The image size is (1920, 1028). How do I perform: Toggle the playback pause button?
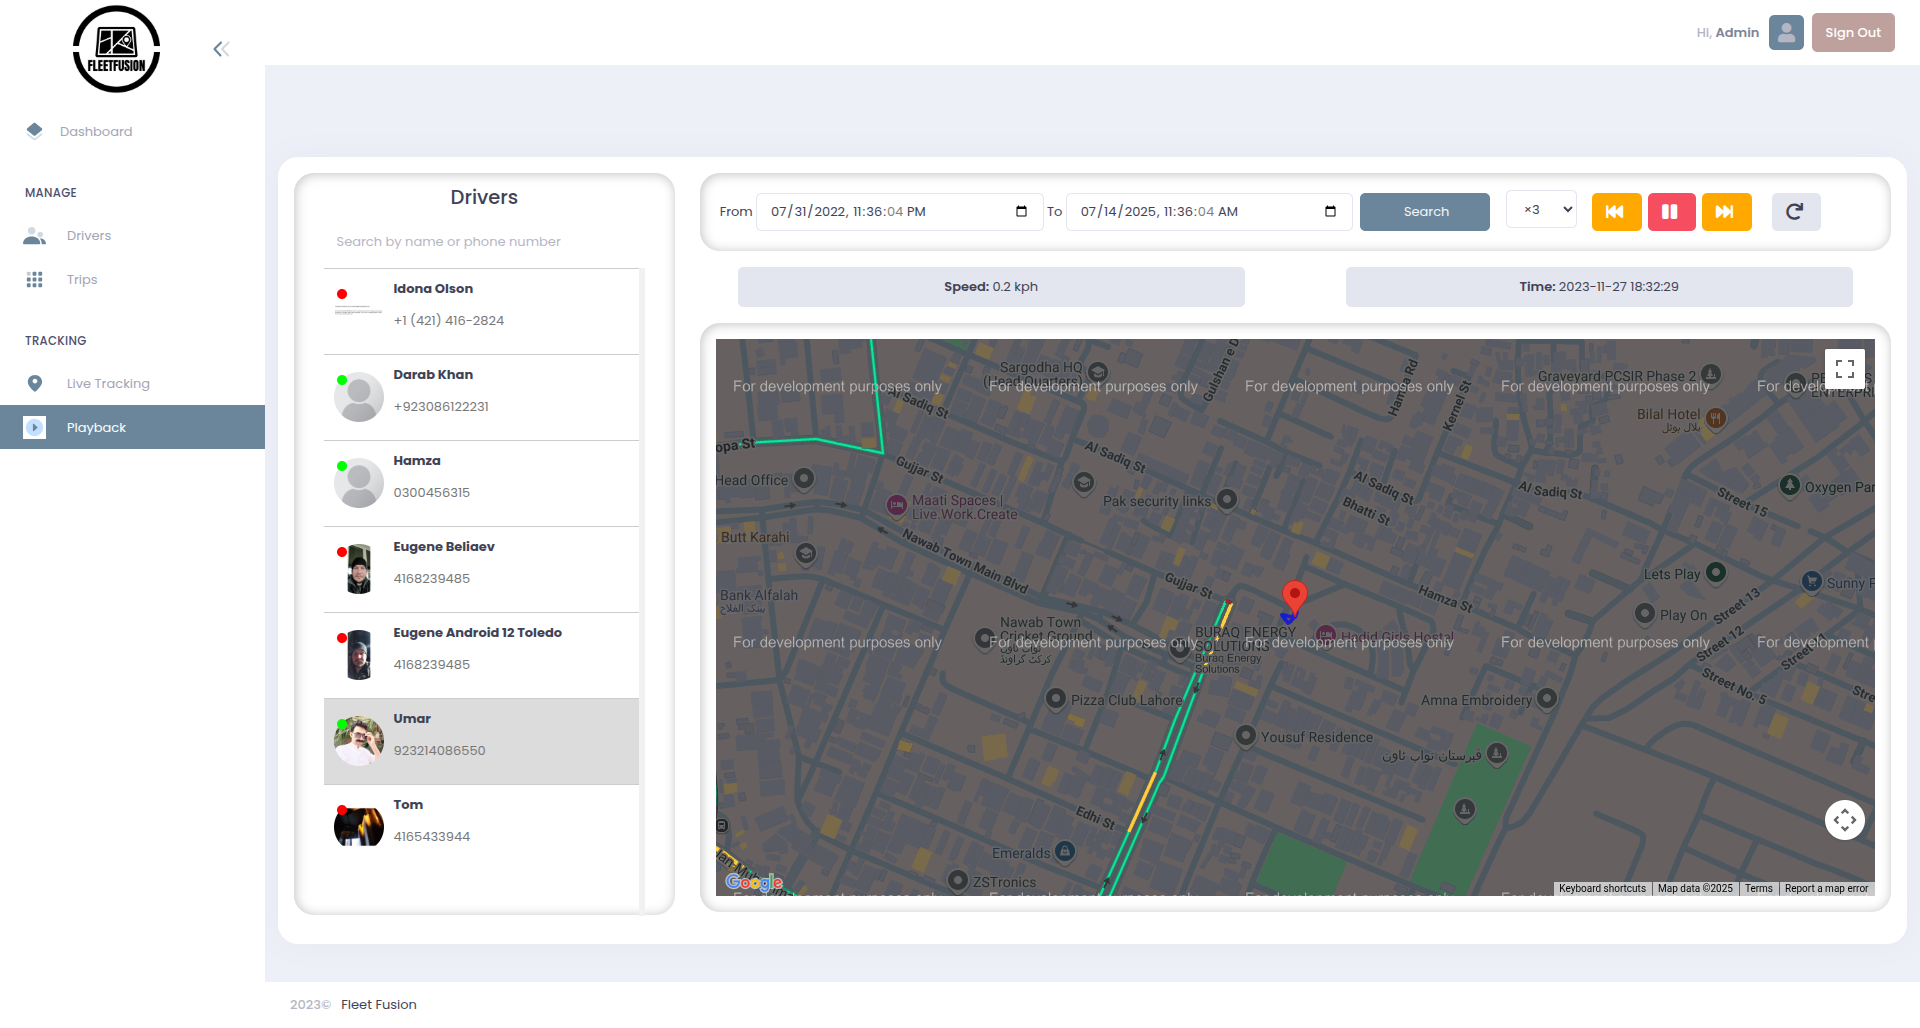[x=1671, y=211]
